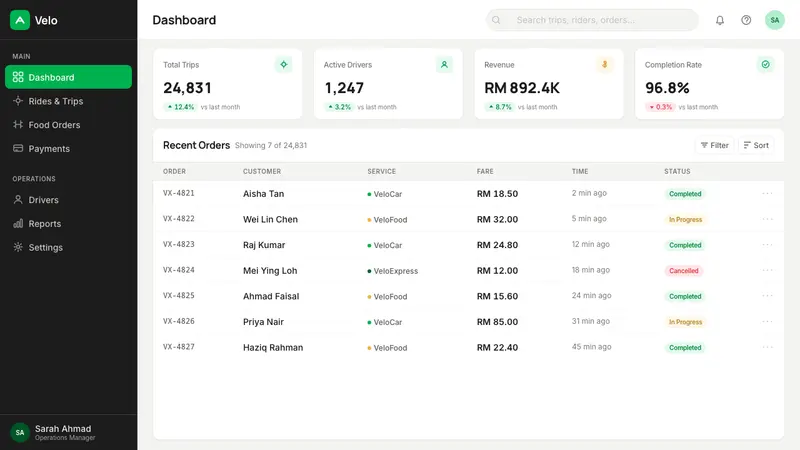The image size is (800, 450).
Task: Click the search magnifier icon
Action: (496, 20)
